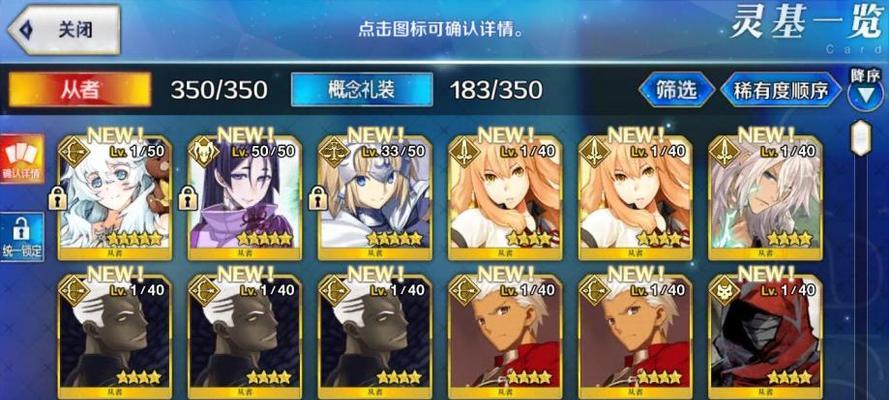Click class icon on hooded red servant card
Screen dimensions: 889x400
coord(725,292)
